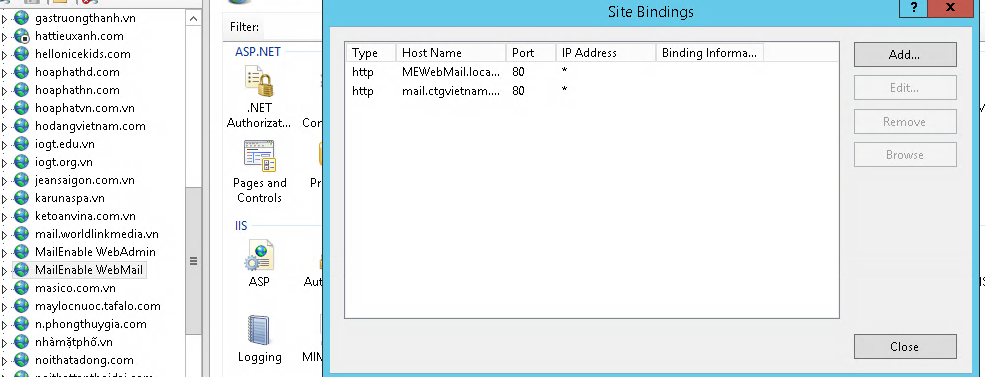Select the iogt.org.vn site
Screen dimensions: 985x377
pos(64,162)
